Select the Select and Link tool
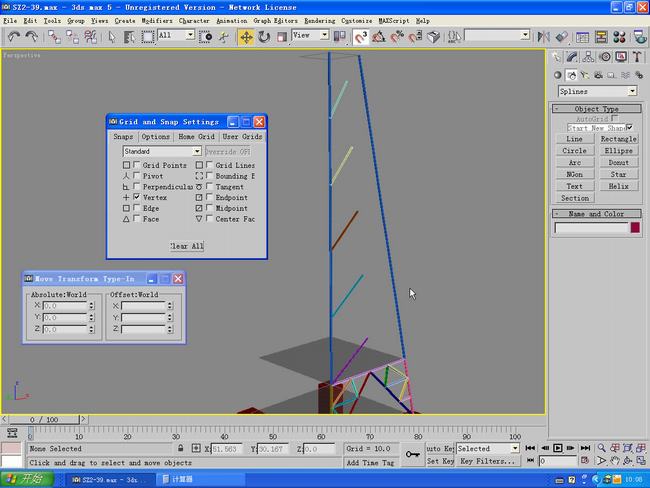The image size is (650, 488). point(54,37)
